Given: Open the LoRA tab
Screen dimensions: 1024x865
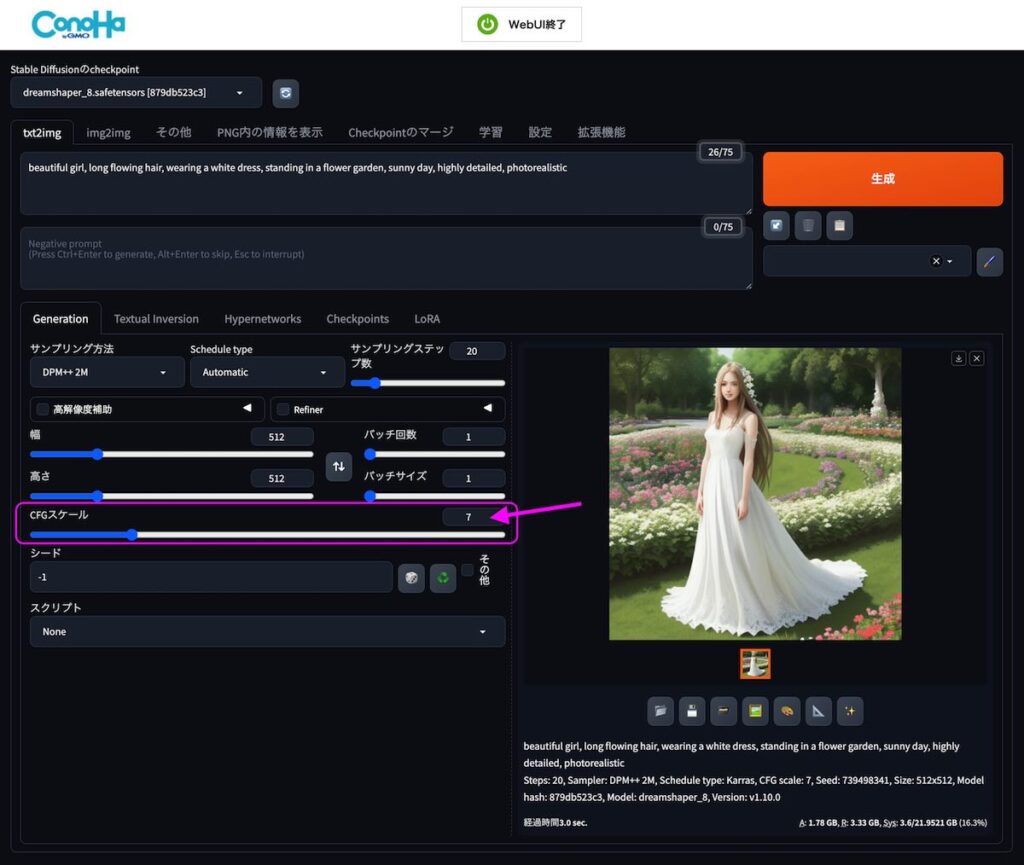Looking at the screenshot, I should 427,319.
